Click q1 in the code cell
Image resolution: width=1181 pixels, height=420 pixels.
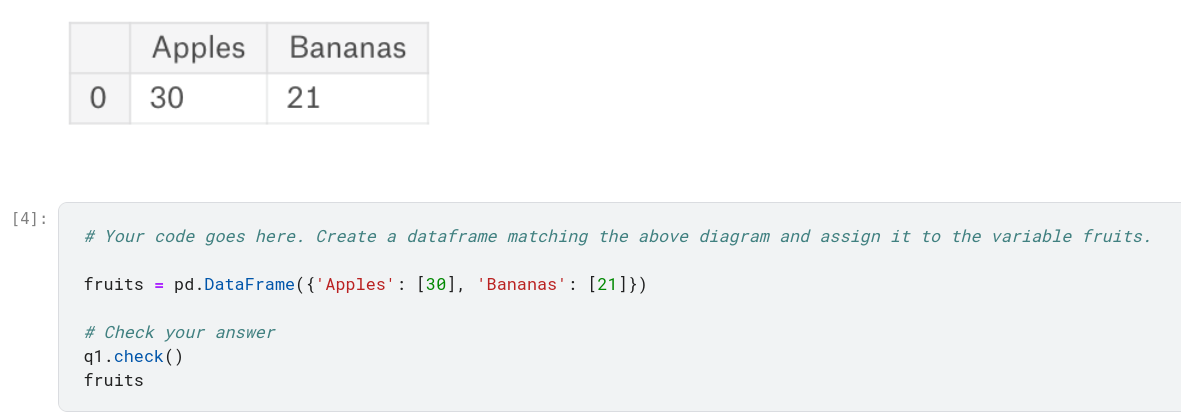[x=94, y=357]
